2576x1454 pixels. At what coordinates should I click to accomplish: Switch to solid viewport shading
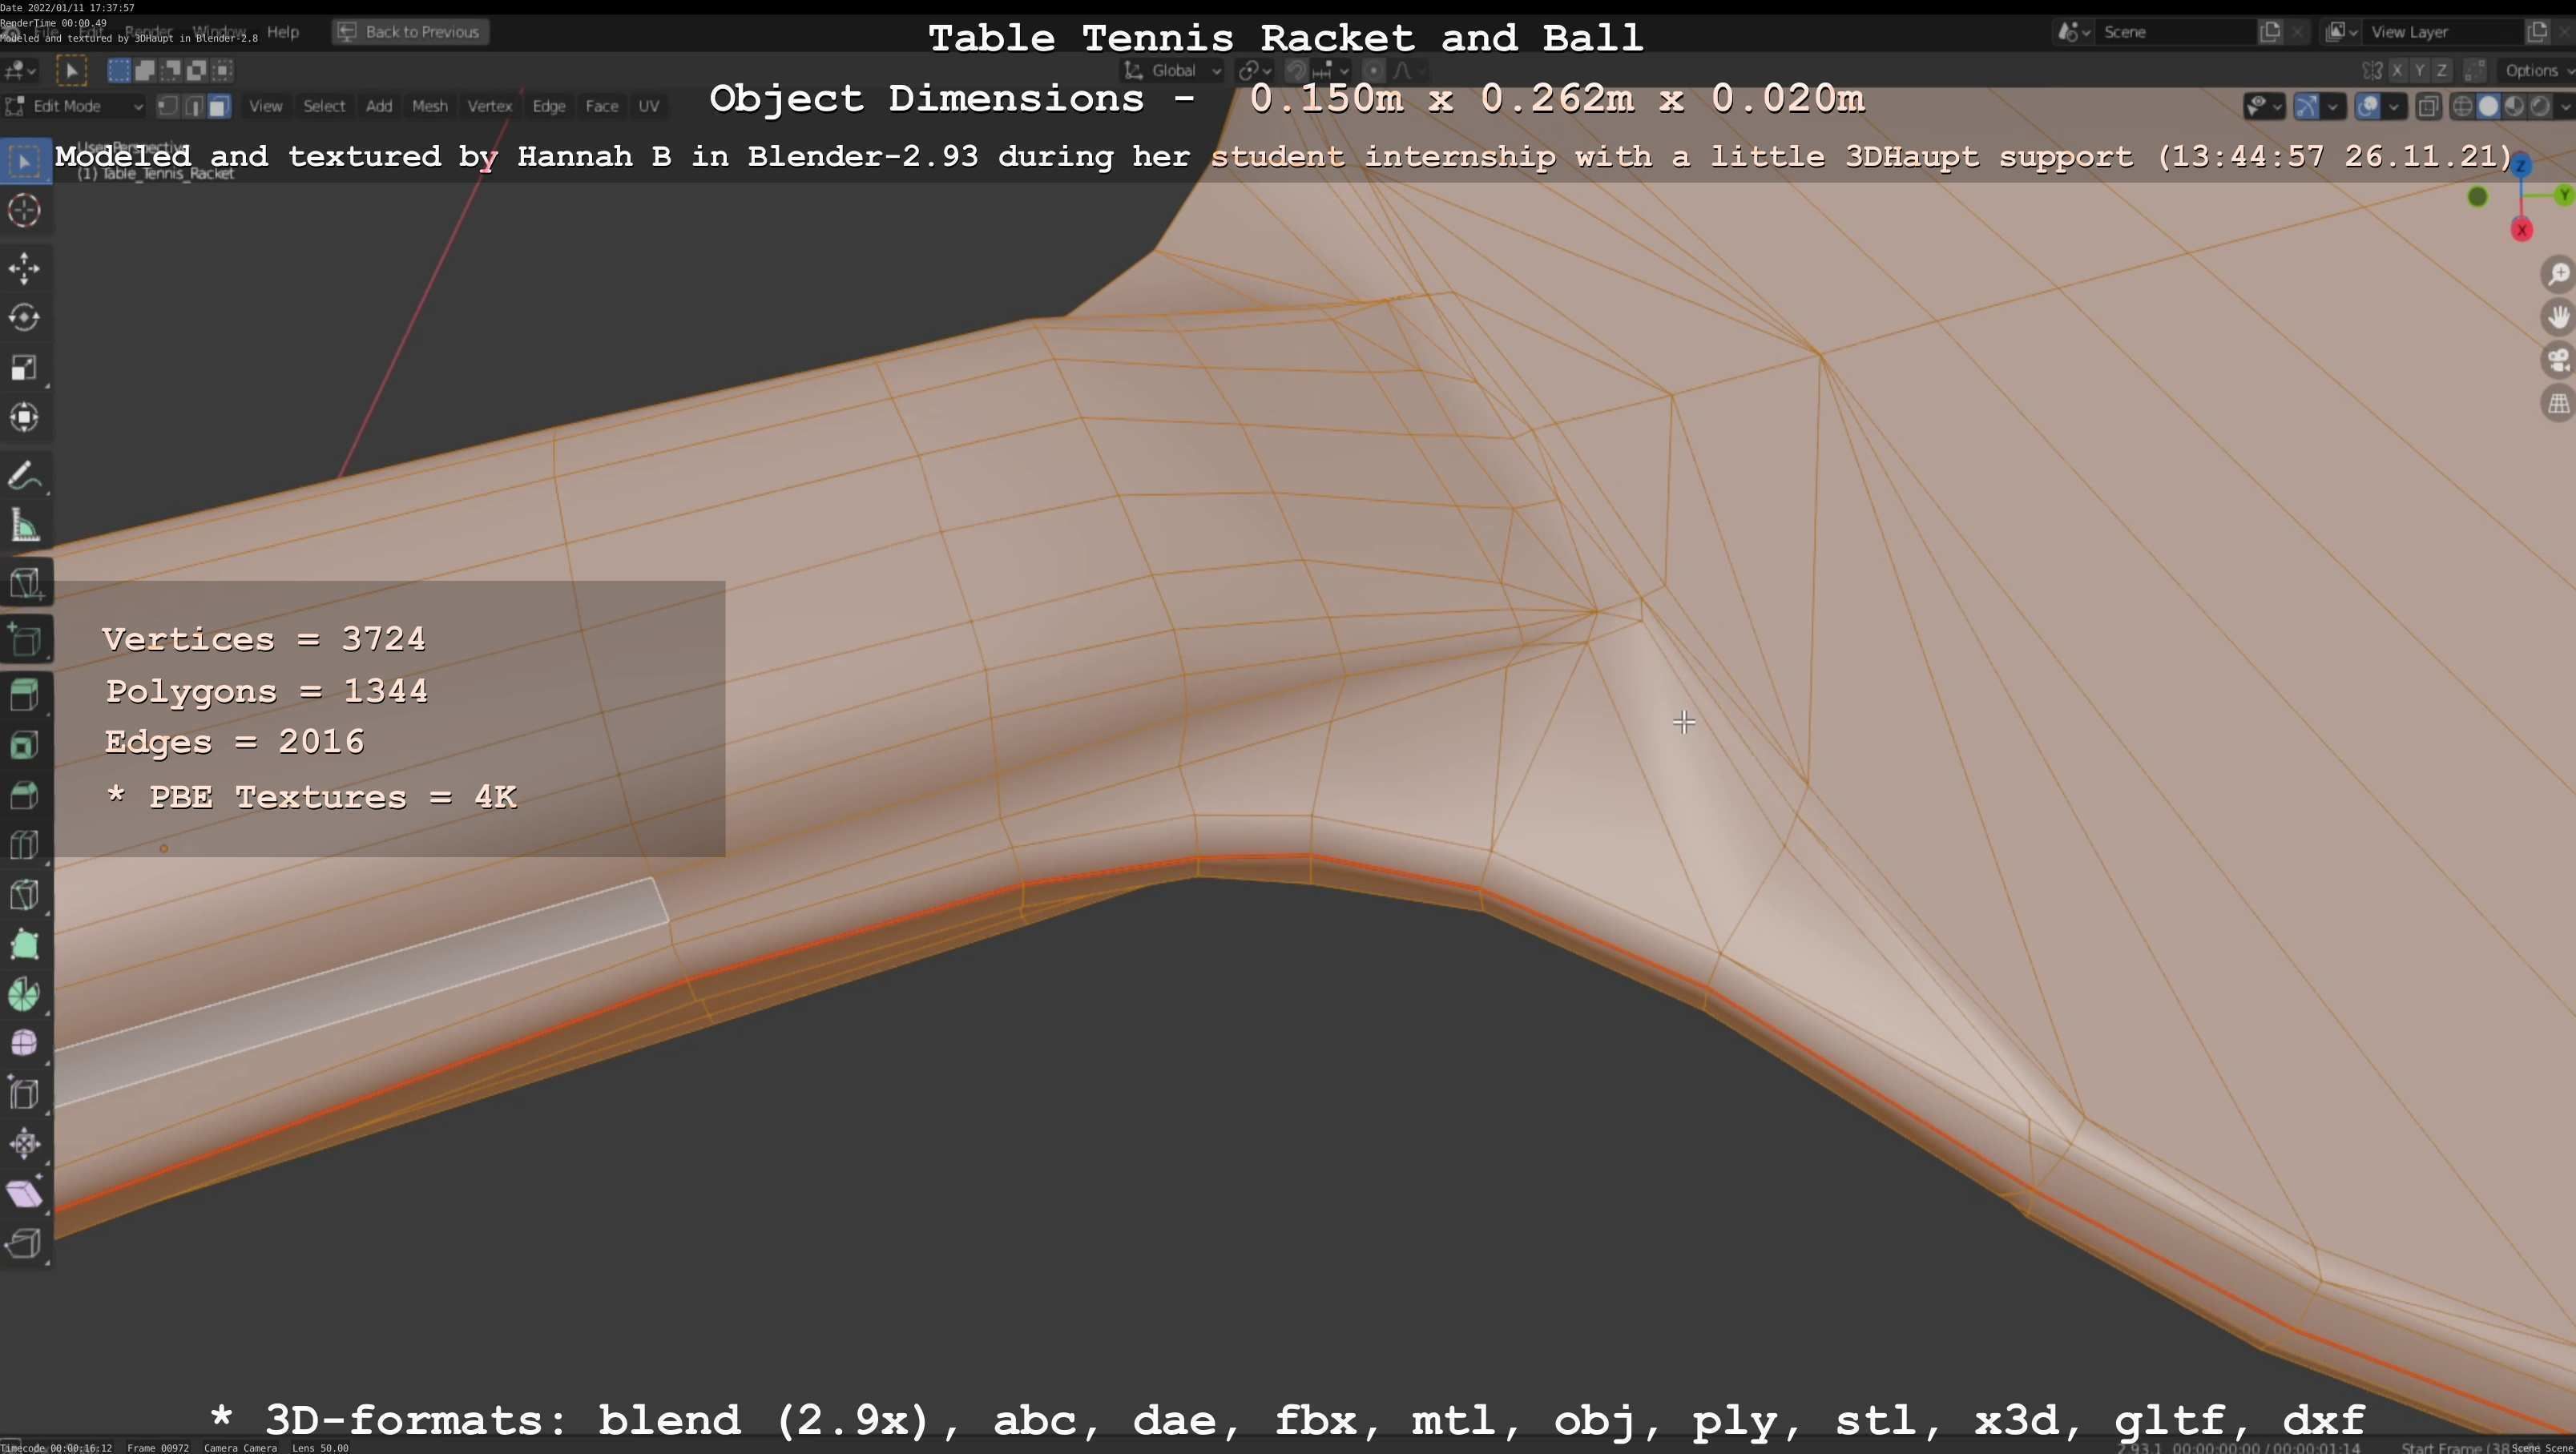(2488, 106)
